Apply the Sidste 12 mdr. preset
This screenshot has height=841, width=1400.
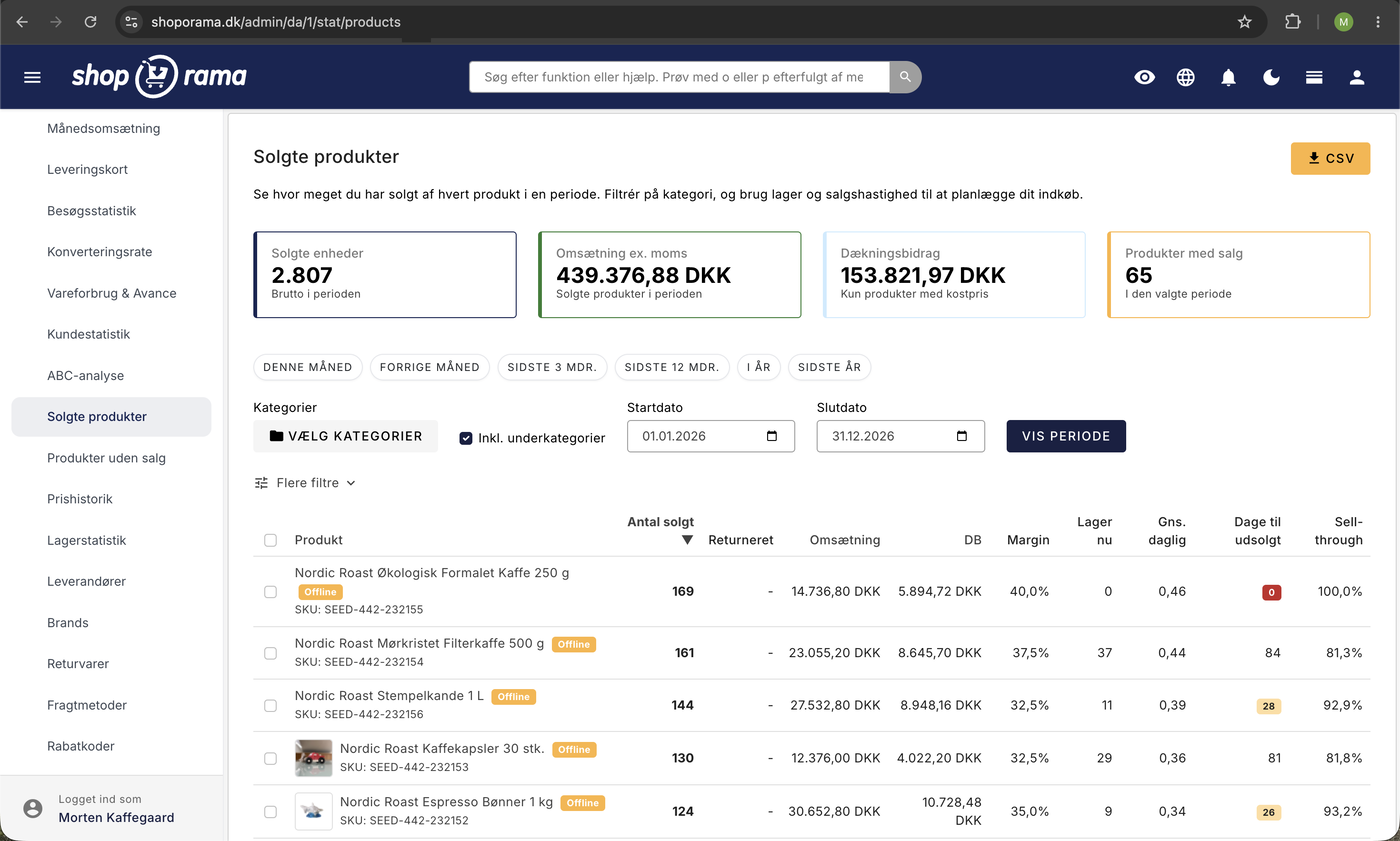tap(672, 367)
